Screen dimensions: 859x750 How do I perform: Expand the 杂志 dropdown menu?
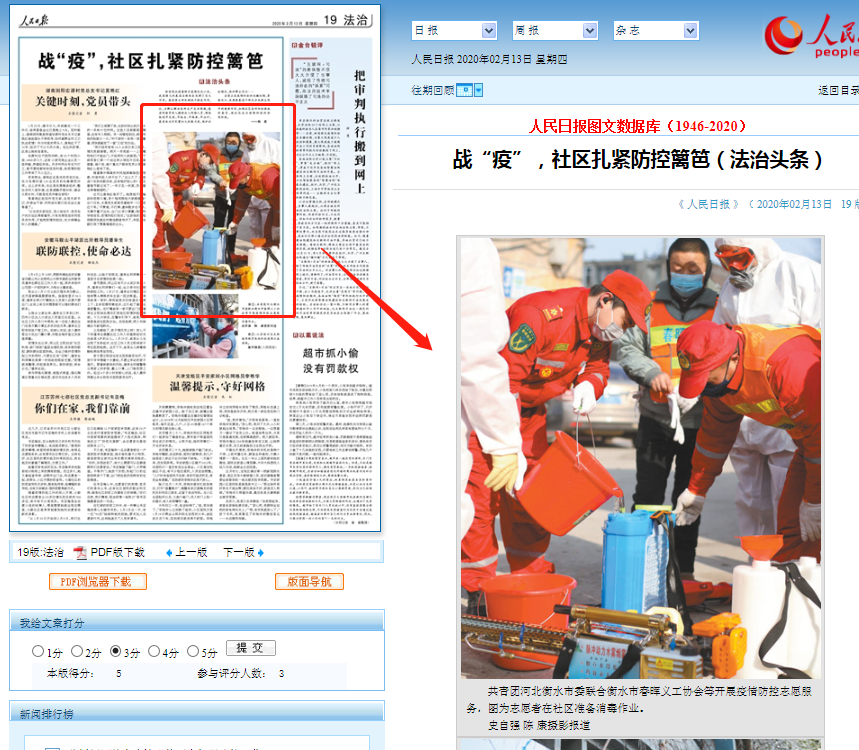[x=655, y=31]
